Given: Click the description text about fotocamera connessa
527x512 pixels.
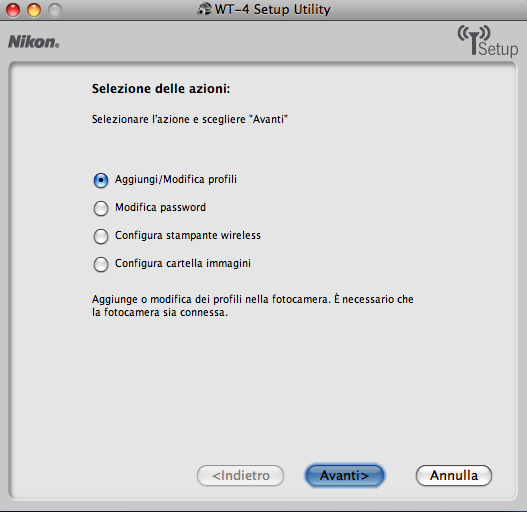Looking at the screenshot, I should [x=253, y=306].
